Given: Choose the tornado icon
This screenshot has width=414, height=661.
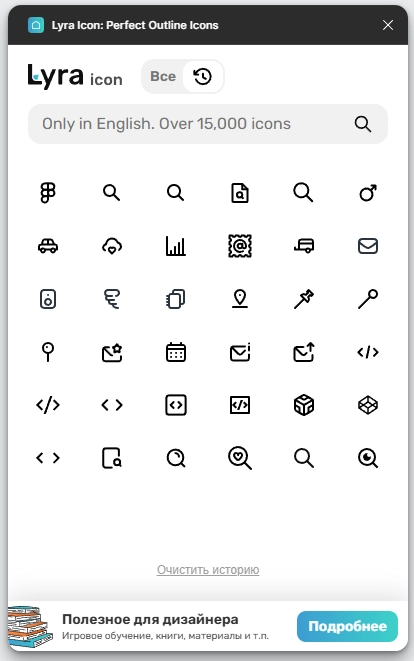Looking at the screenshot, I should click(112, 299).
